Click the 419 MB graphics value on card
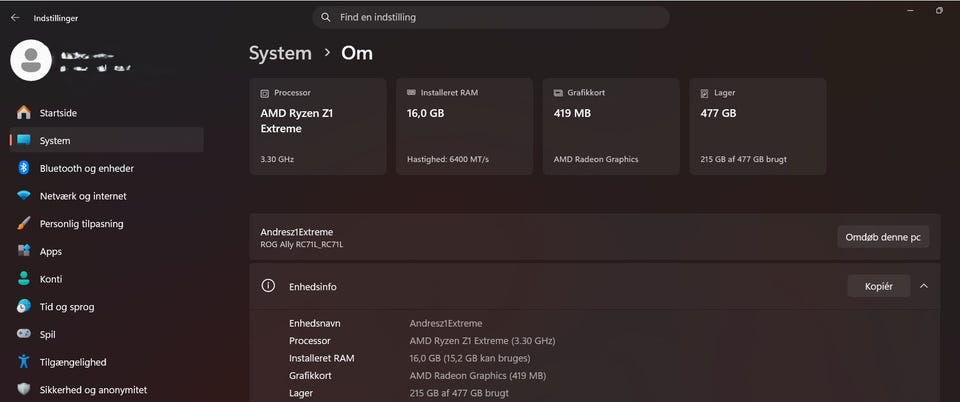The width and height of the screenshot is (960, 402). [572, 113]
